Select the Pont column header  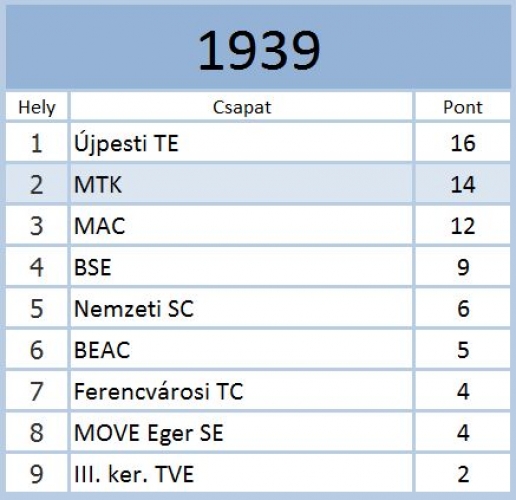[x=463, y=107]
